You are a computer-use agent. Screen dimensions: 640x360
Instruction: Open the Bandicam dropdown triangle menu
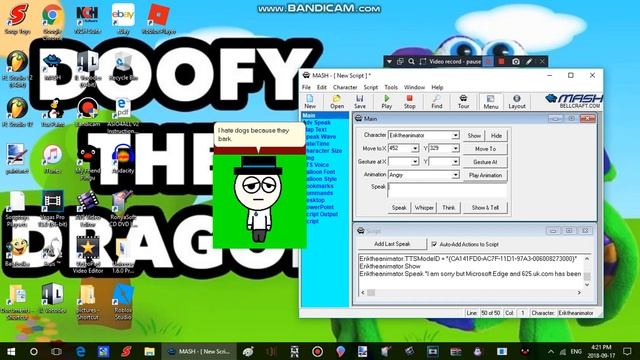tap(389, 62)
